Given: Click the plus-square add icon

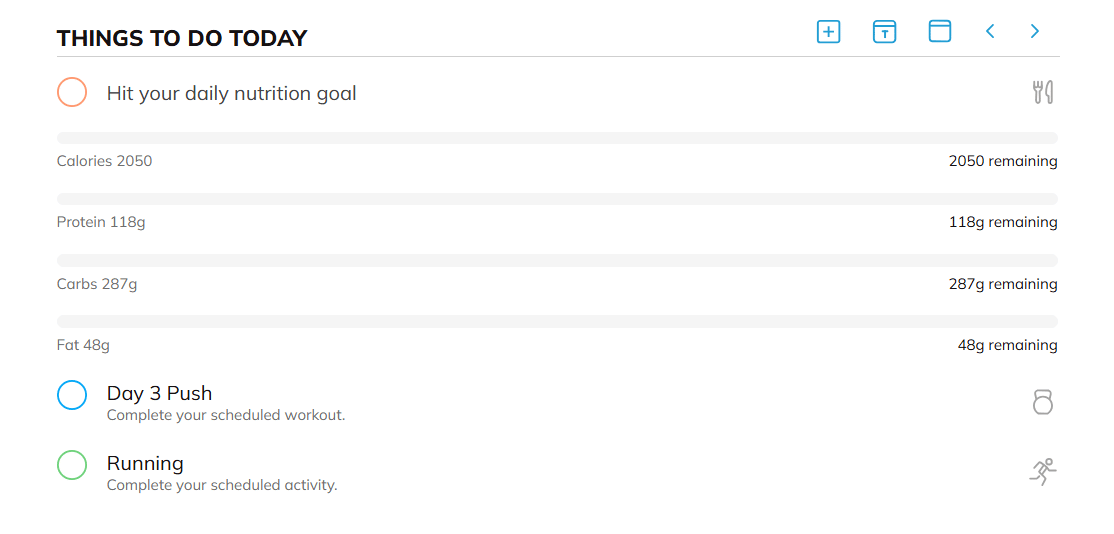Looking at the screenshot, I should click(x=828, y=32).
